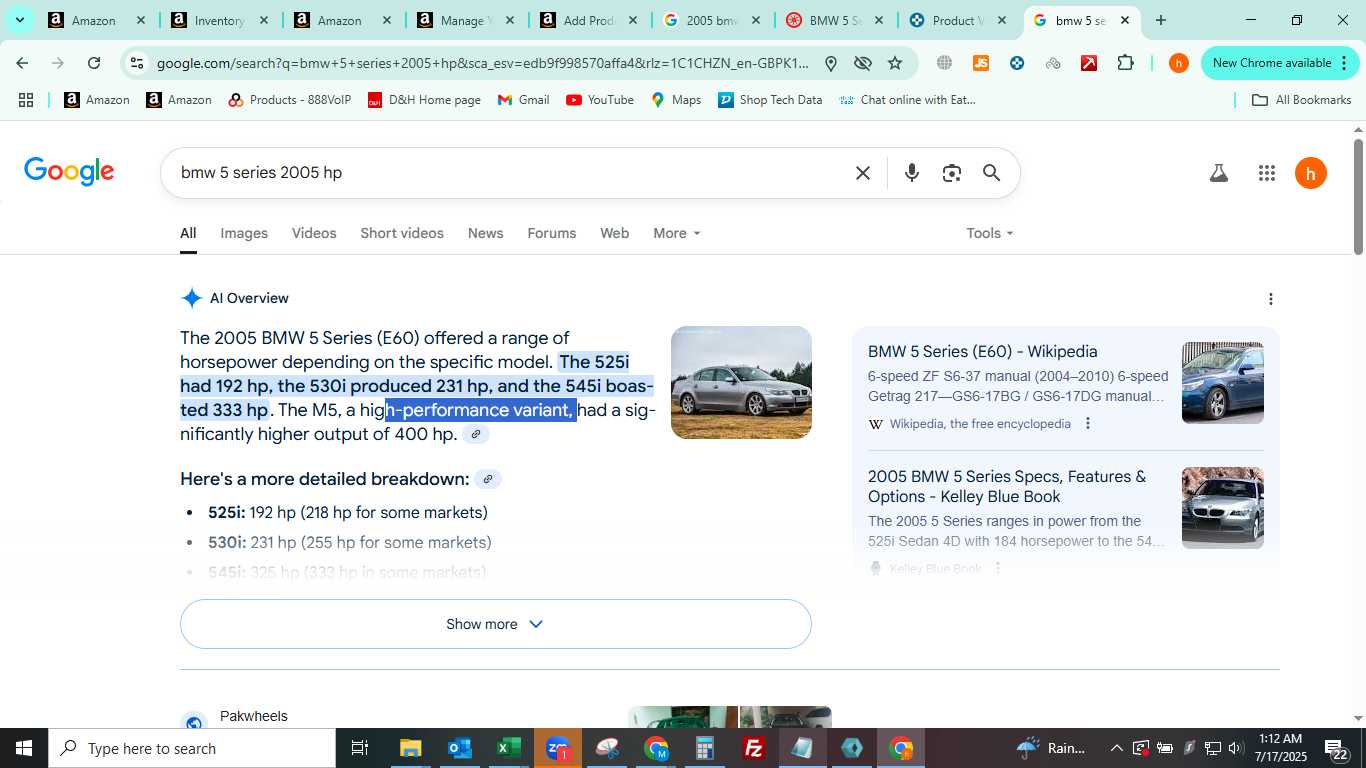Open Google account avatar on page
The image size is (1366, 768).
click(x=1310, y=173)
